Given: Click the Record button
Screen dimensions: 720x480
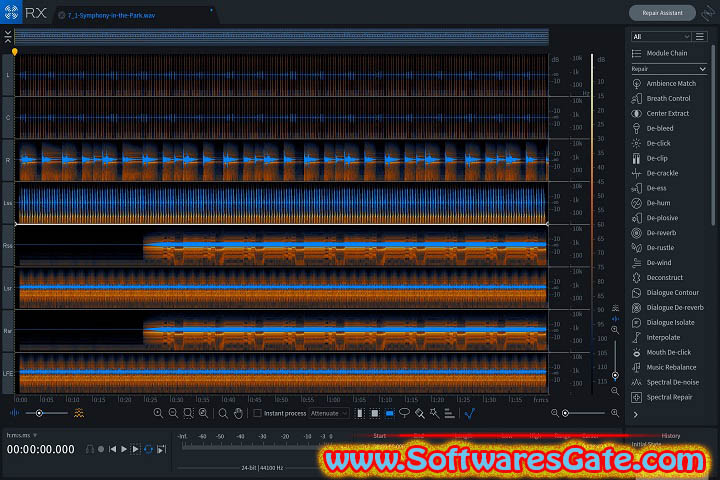Looking at the screenshot, I should pos(101,449).
